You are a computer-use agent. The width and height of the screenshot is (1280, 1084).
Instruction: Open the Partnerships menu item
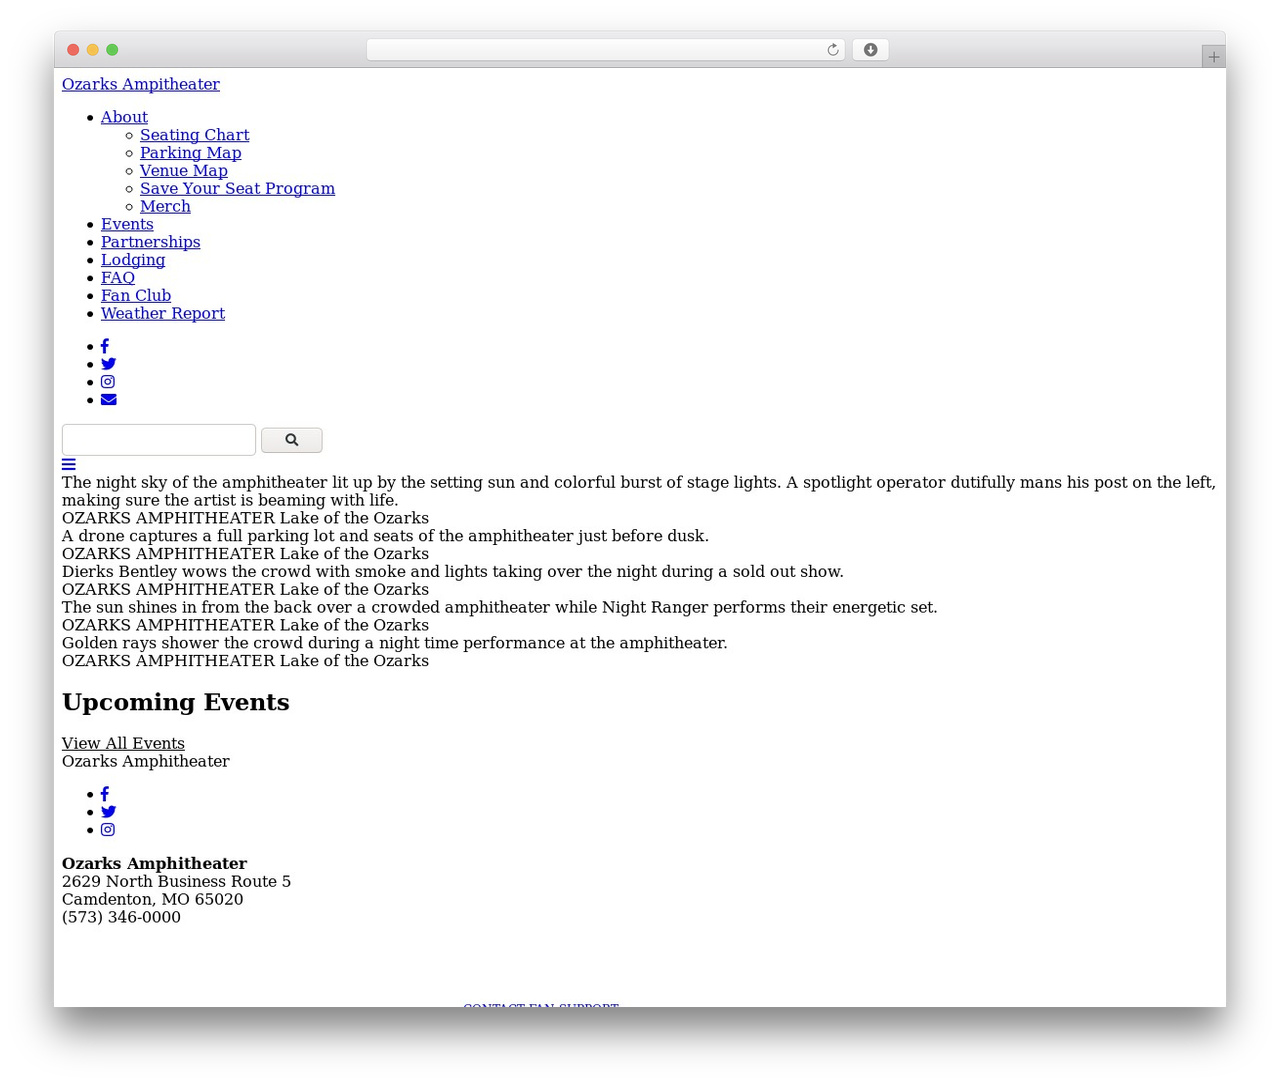tap(150, 242)
